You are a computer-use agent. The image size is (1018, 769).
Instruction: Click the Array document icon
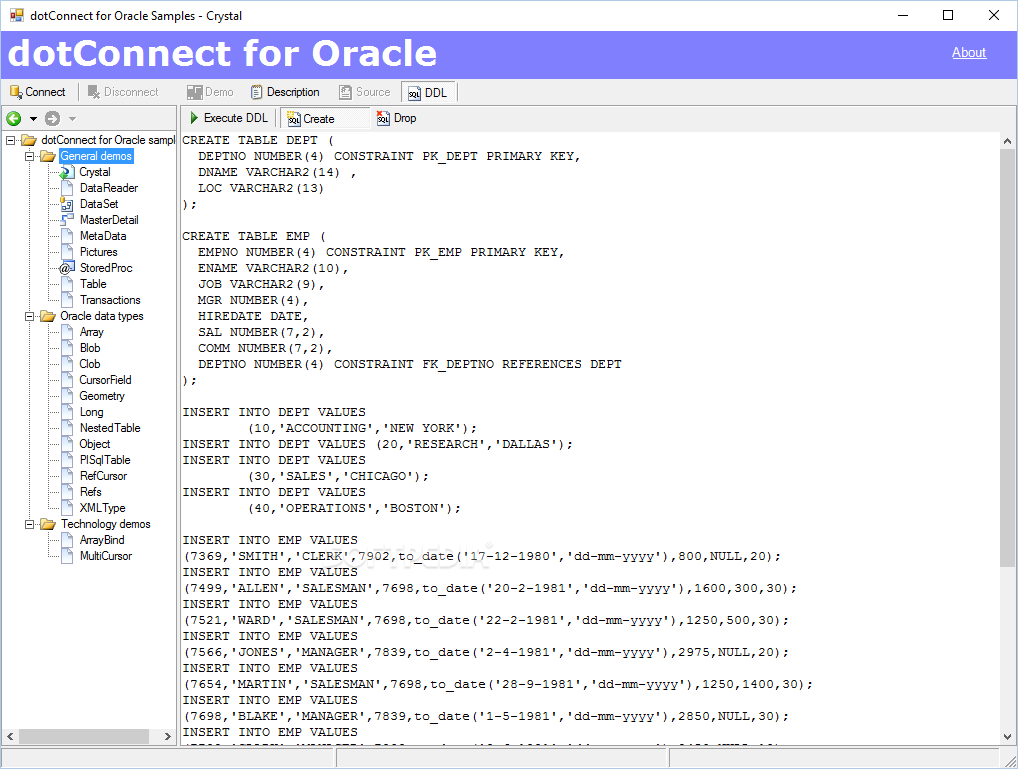pos(67,332)
